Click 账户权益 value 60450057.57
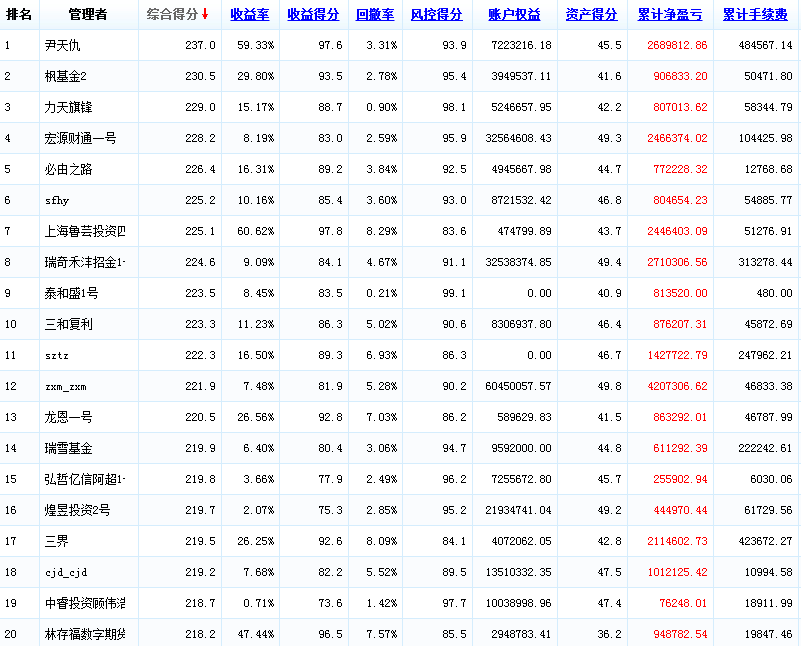This screenshot has height=646, width=801. [519, 387]
